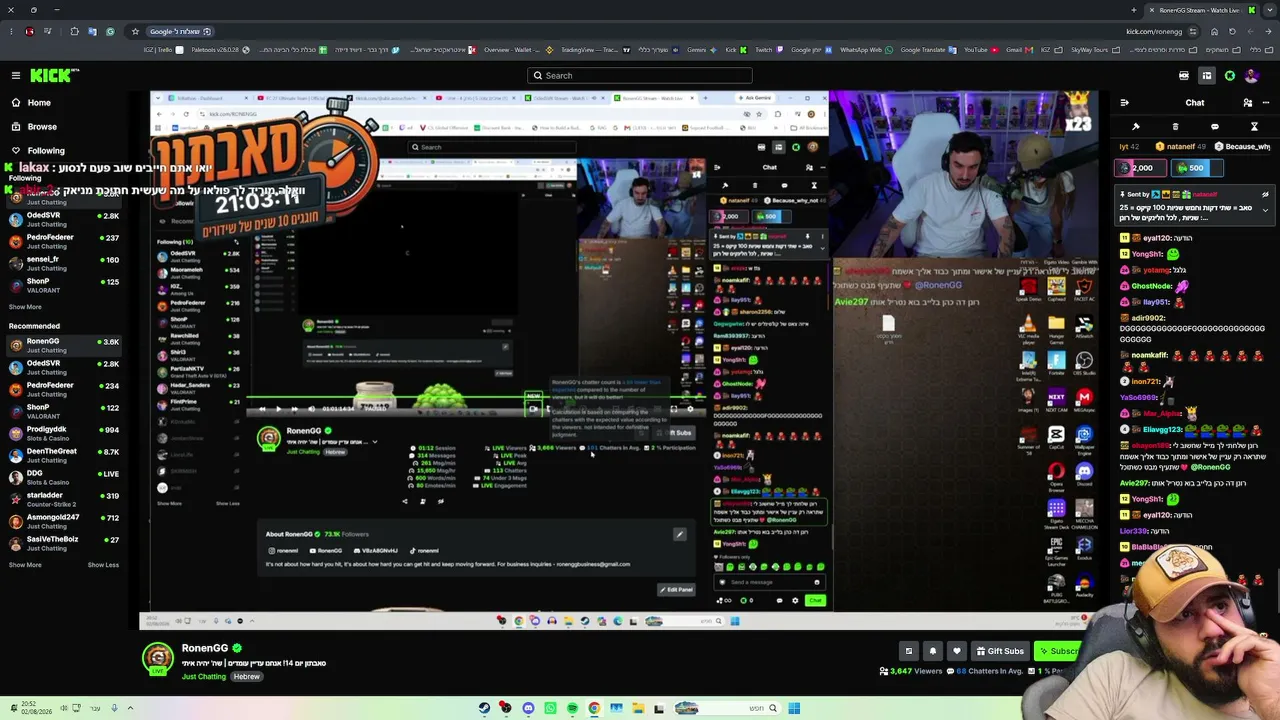The image size is (1280, 720).
Task: Open RonenGG channel avatar
Action: click(158, 657)
